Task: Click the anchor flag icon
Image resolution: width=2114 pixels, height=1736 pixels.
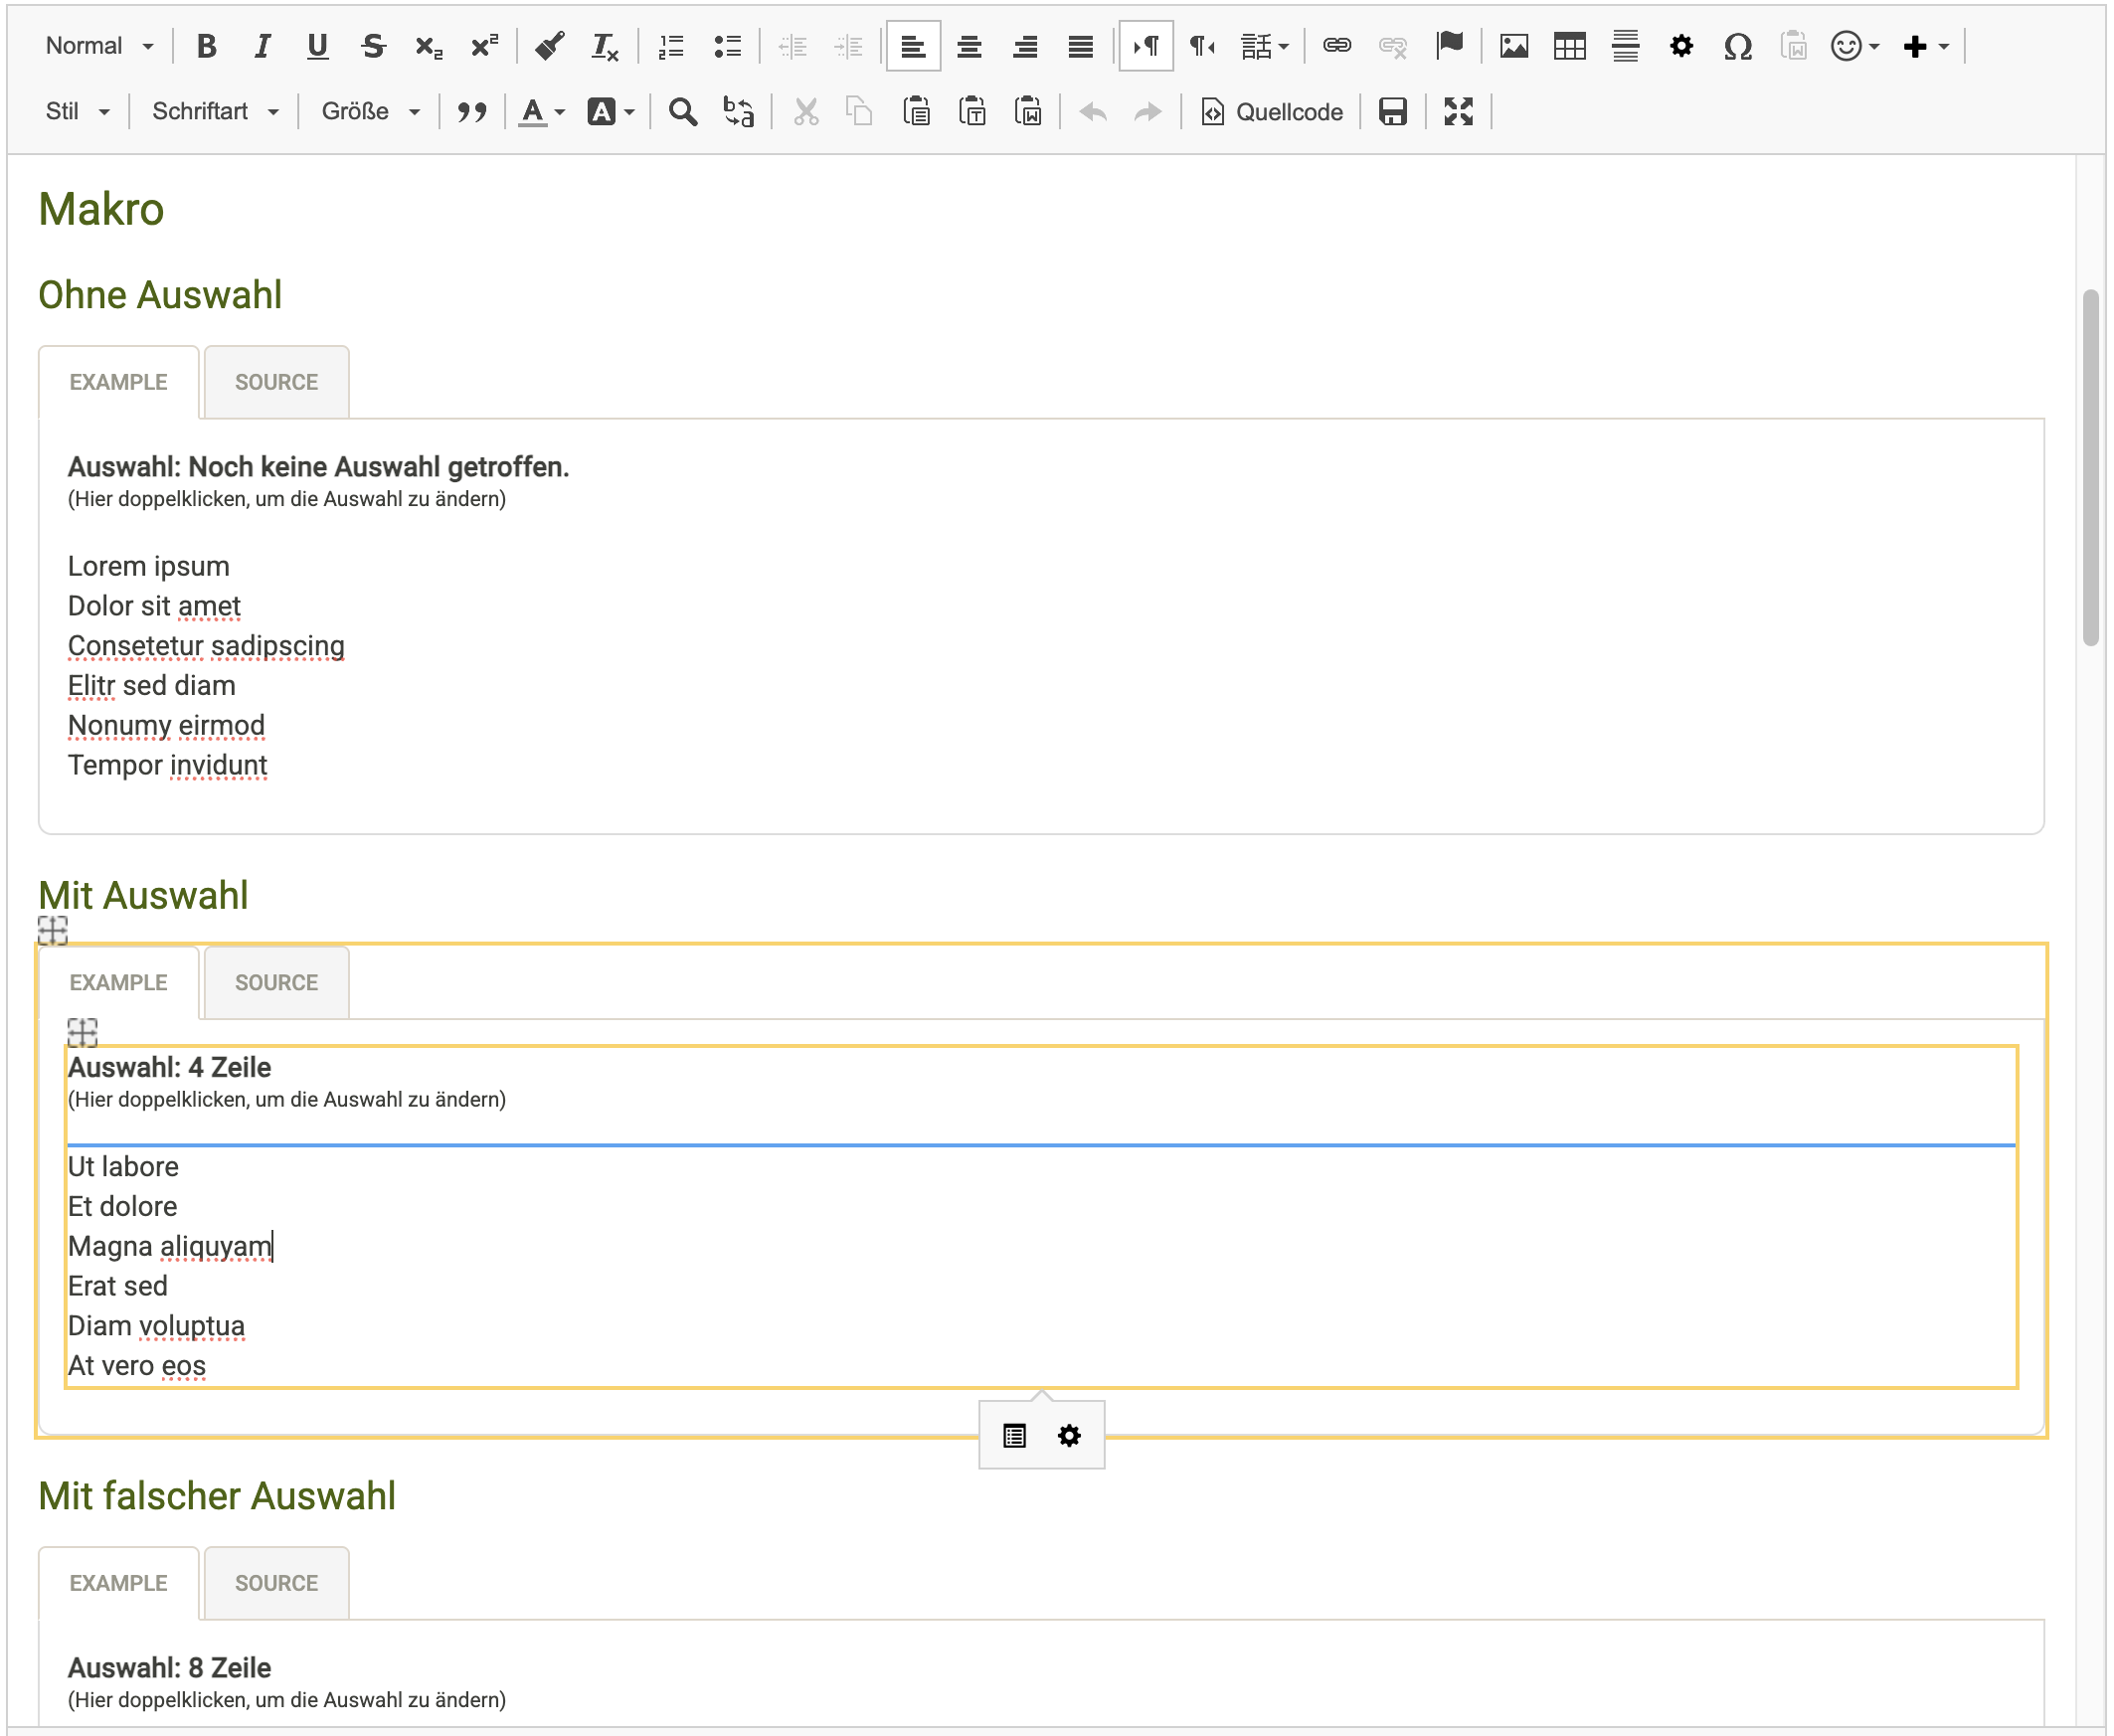Action: [1449, 46]
